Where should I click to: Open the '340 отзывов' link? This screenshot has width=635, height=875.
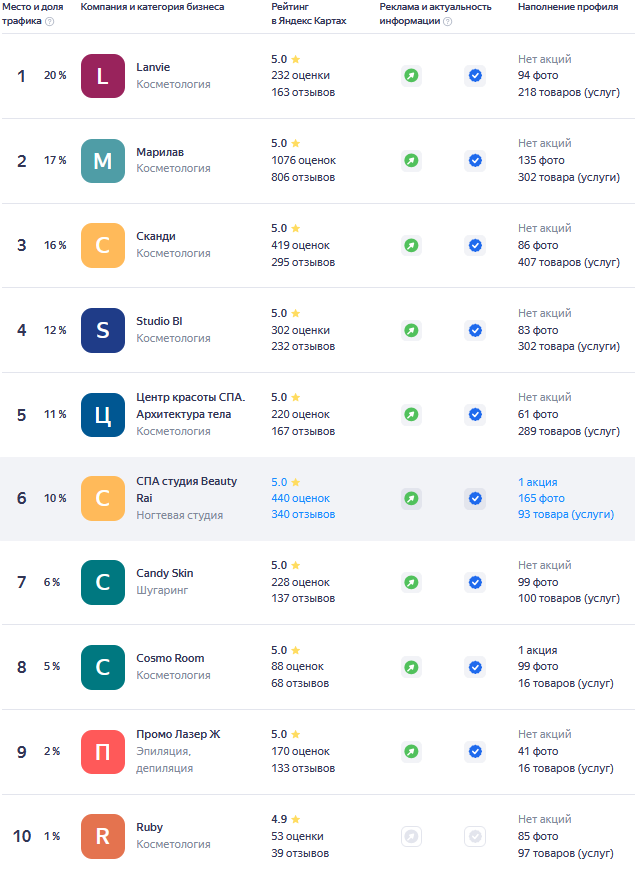pyautogui.click(x=303, y=515)
